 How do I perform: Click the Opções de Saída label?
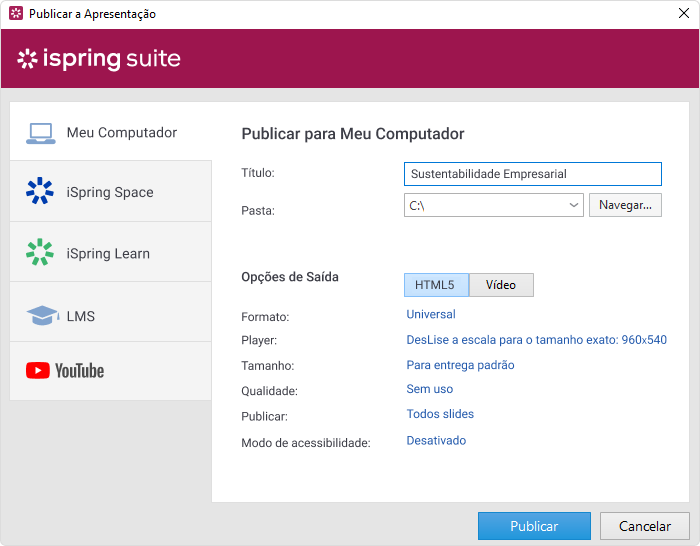290,277
